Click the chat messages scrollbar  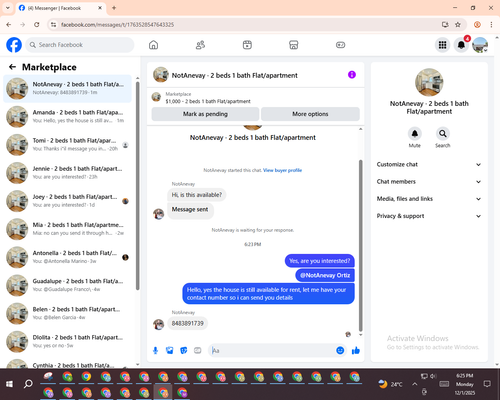click(360, 245)
